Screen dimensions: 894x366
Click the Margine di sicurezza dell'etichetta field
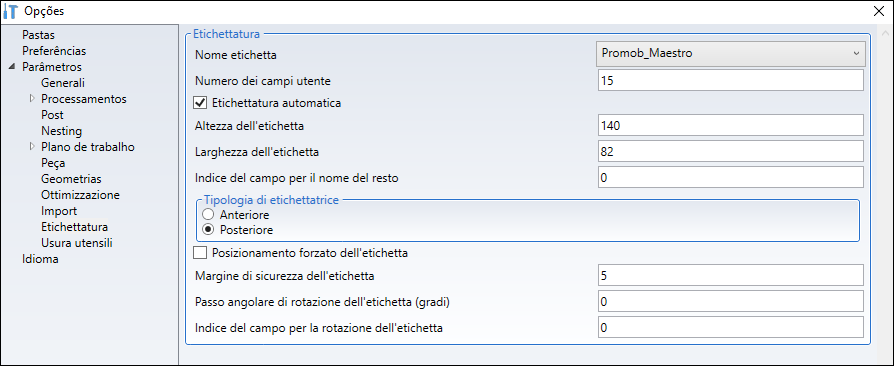click(731, 276)
